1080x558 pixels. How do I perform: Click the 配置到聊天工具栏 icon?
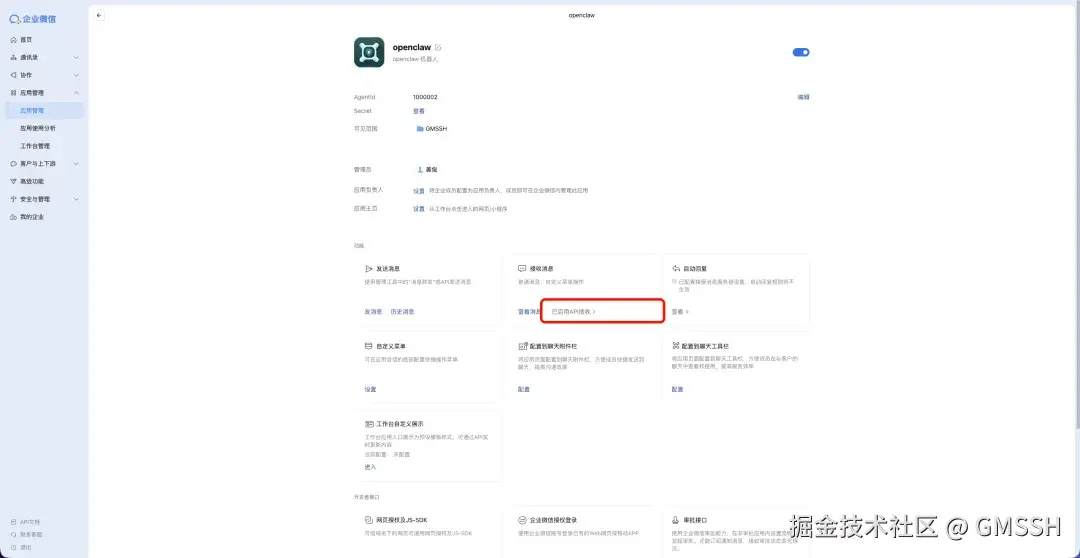(676, 346)
